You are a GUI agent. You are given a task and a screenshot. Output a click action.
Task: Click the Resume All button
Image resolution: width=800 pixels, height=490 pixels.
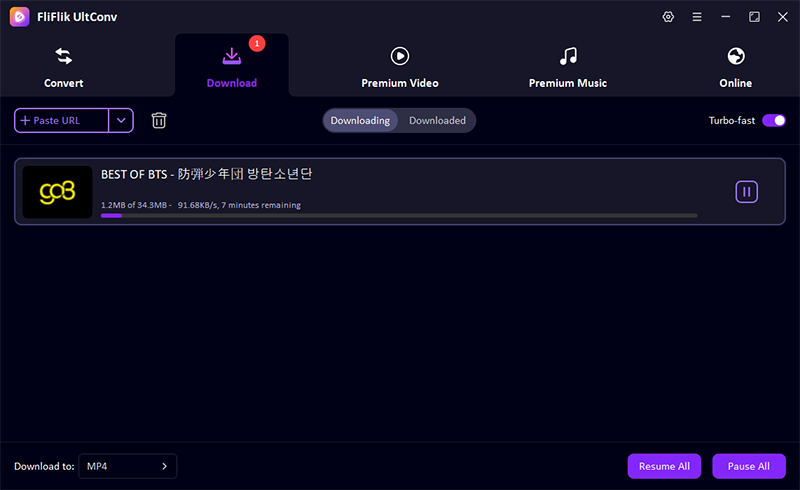coord(664,466)
